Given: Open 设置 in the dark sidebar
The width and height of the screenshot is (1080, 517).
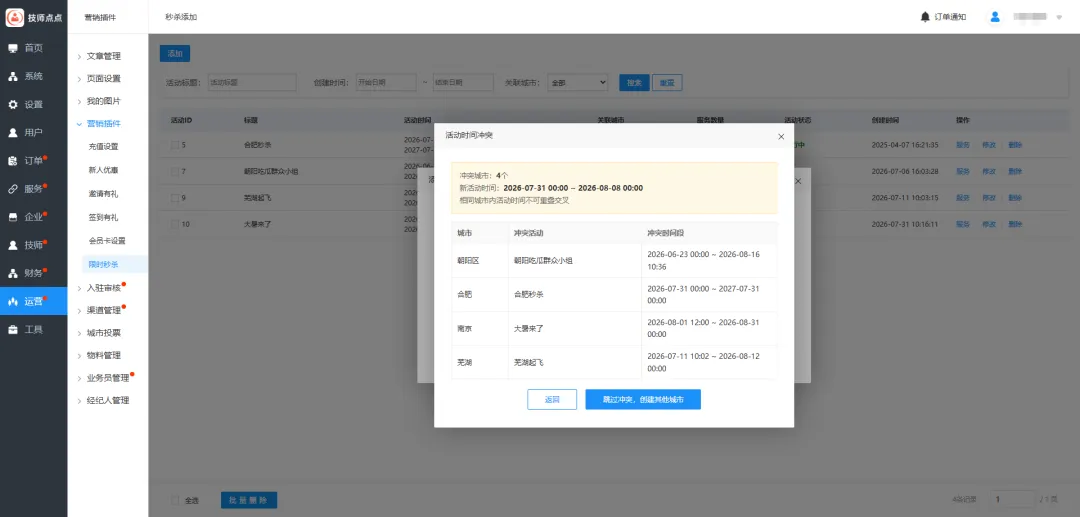Looking at the screenshot, I should pyautogui.click(x=33, y=105).
